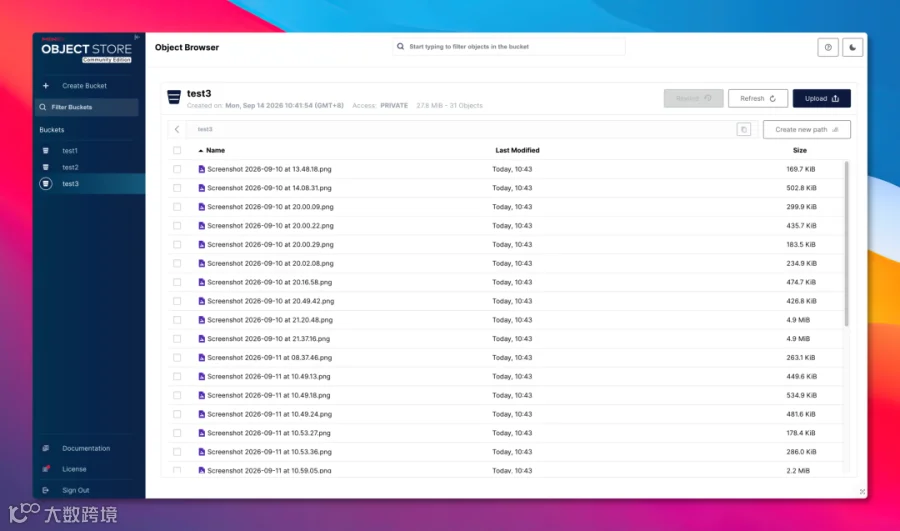Go back using the path arrow
The image size is (900, 531).
pos(177,129)
